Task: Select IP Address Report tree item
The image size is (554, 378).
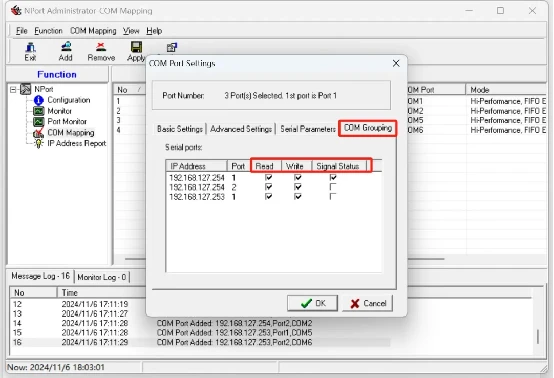Action: [77, 143]
